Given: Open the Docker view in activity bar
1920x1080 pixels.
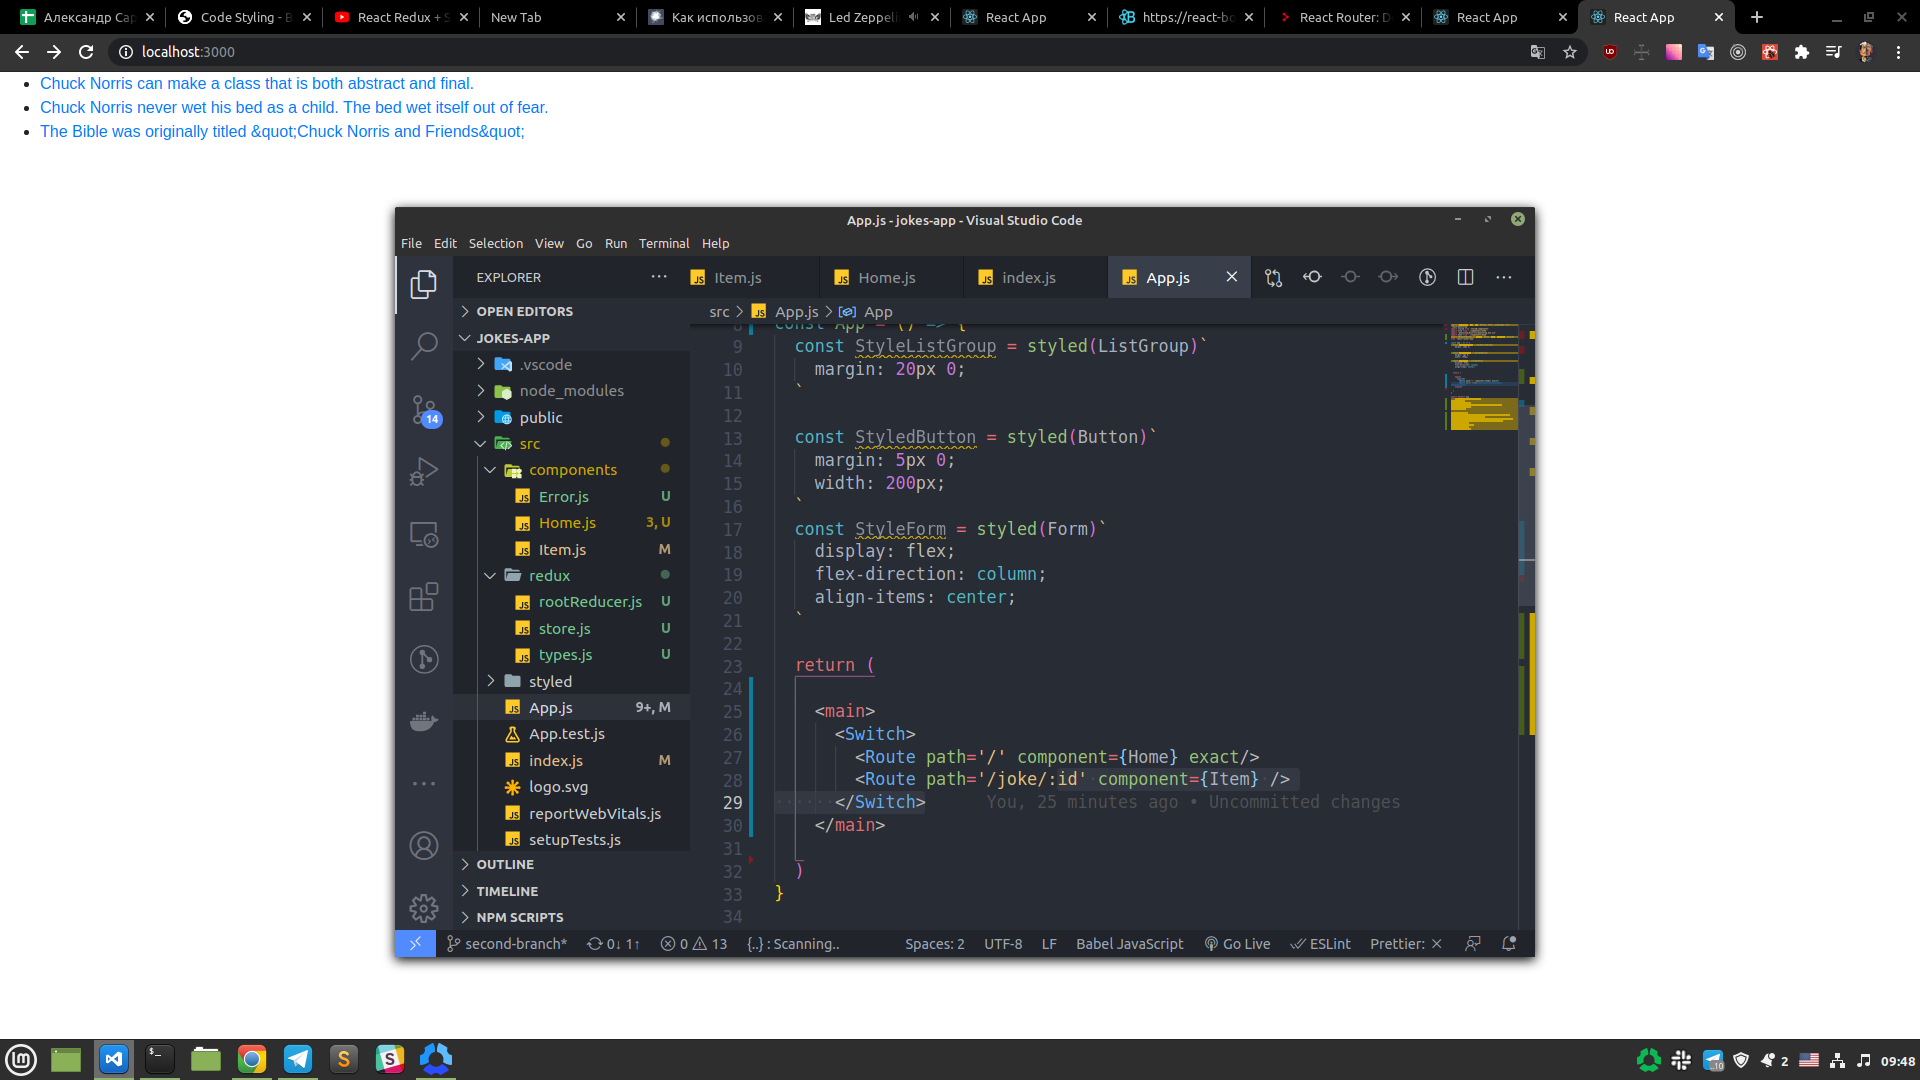Looking at the screenshot, I should coord(424,721).
